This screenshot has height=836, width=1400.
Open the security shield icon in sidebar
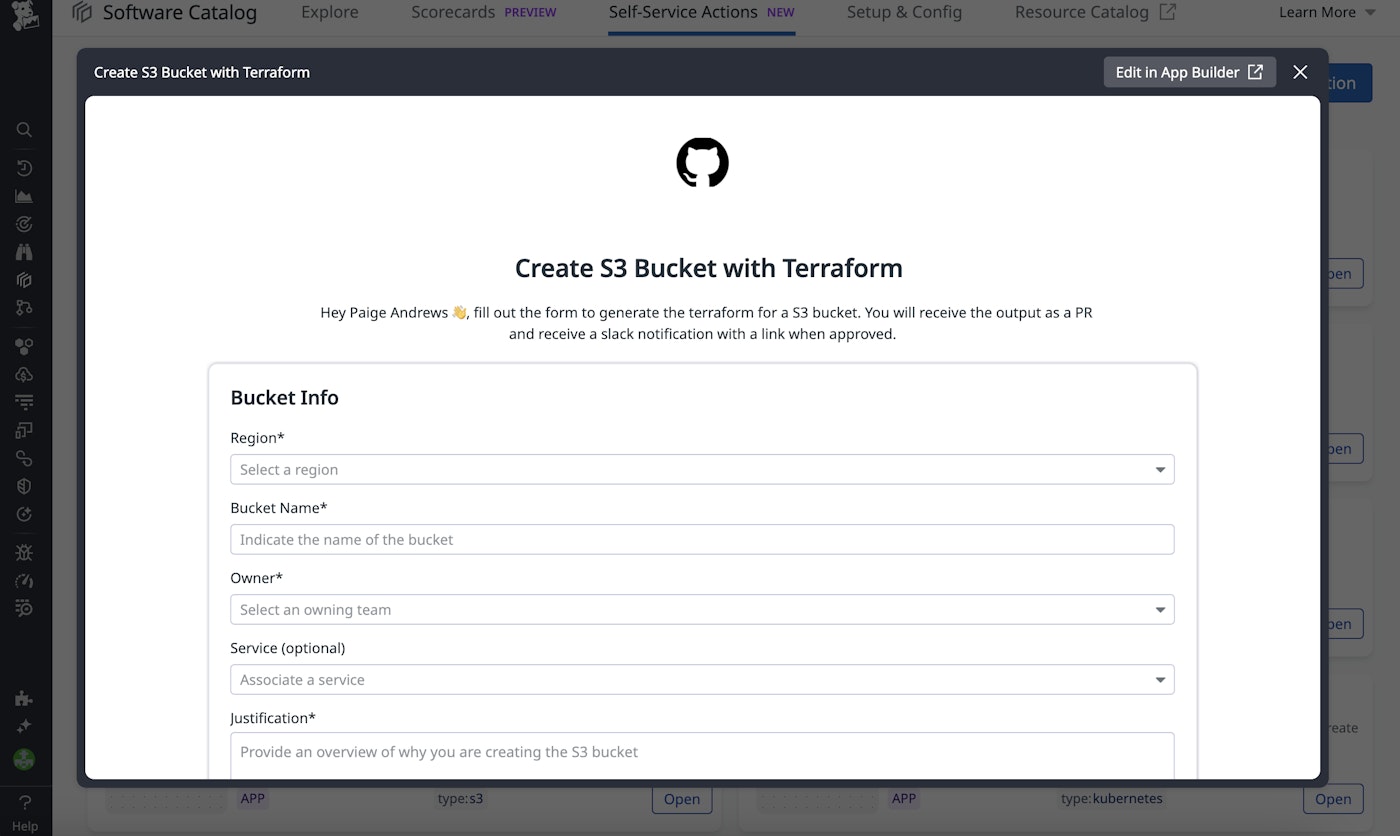[x=25, y=486]
